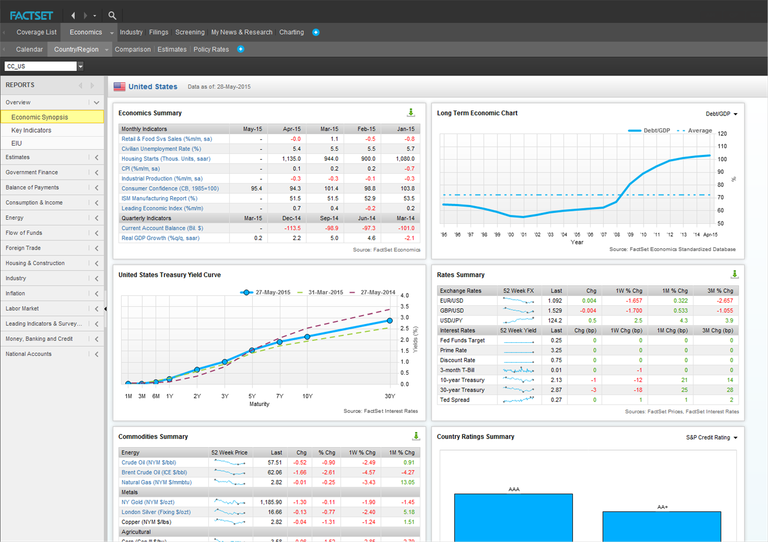Open the United States country title link

click(x=153, y=87)
